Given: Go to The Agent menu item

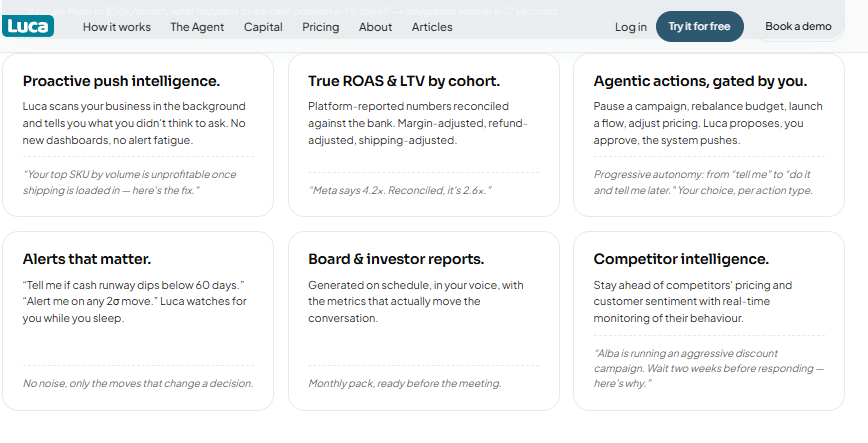Looking at the screenshot, I should [197, 27].
